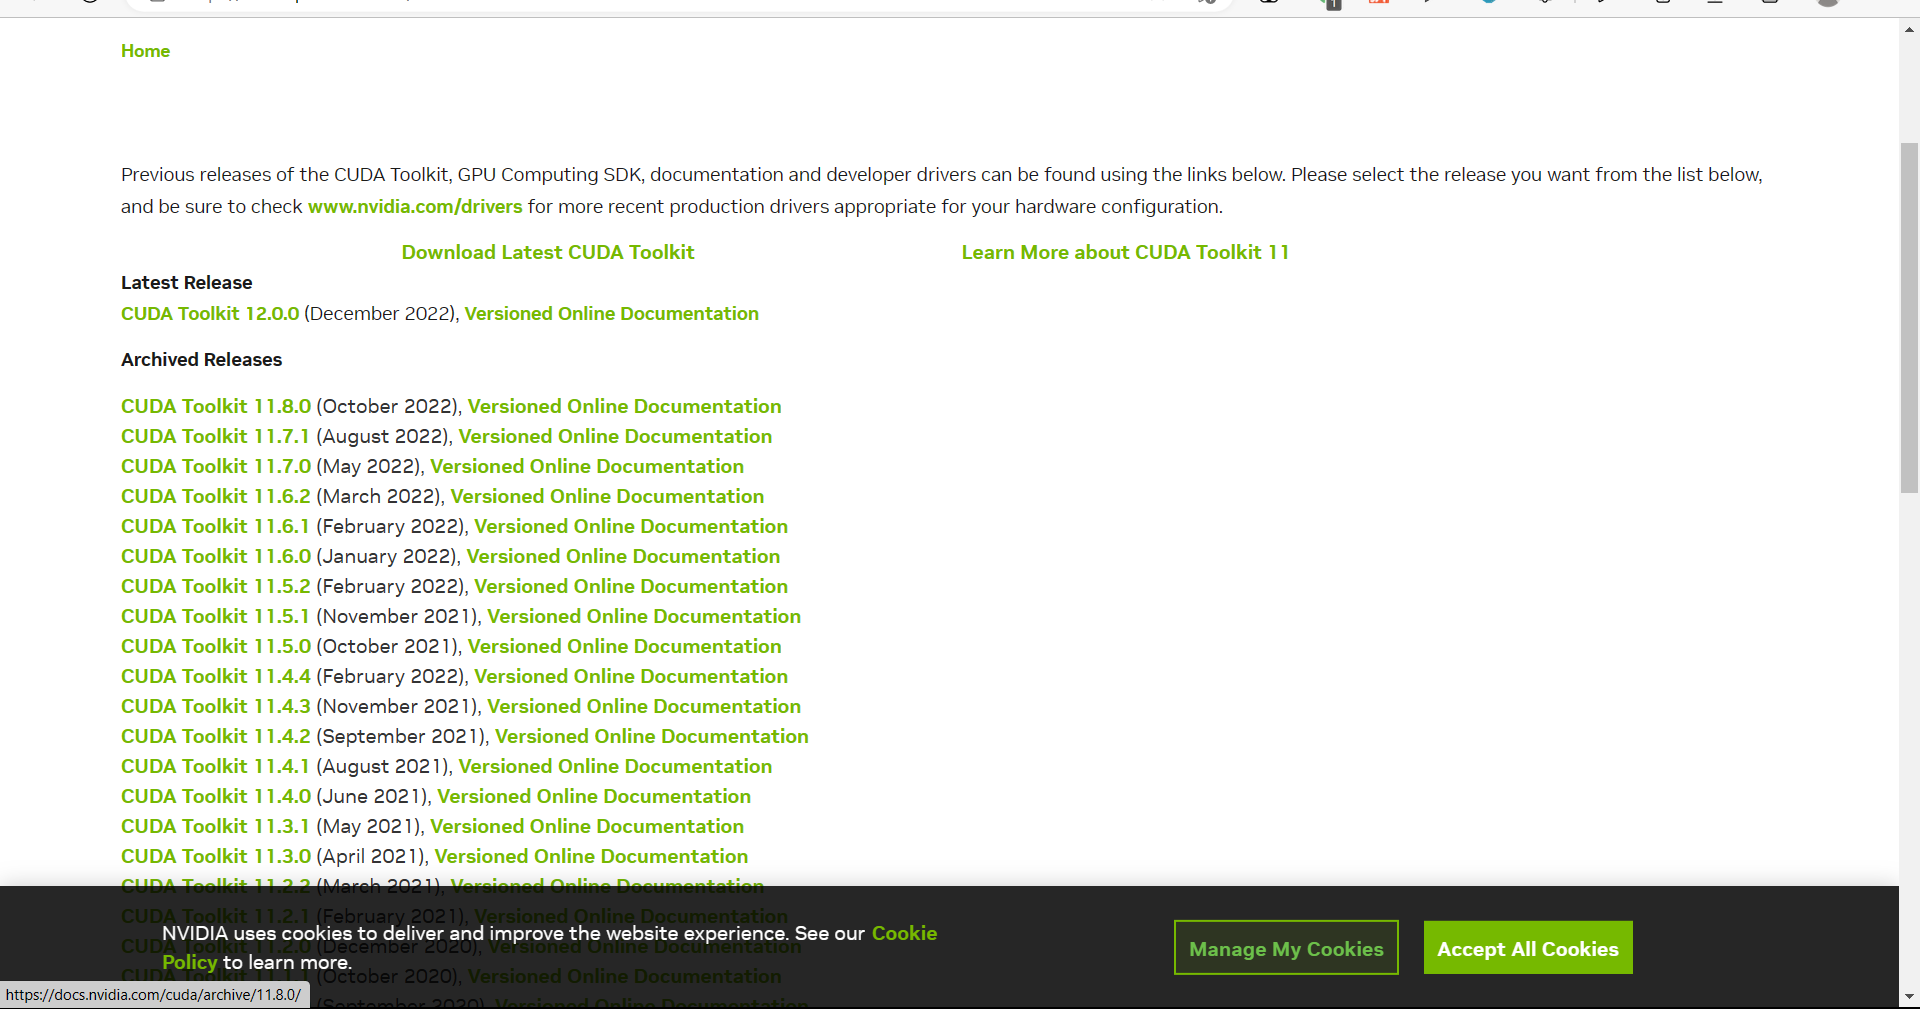
Task: Click the Accept All Cookies button
Action: 1528,948
